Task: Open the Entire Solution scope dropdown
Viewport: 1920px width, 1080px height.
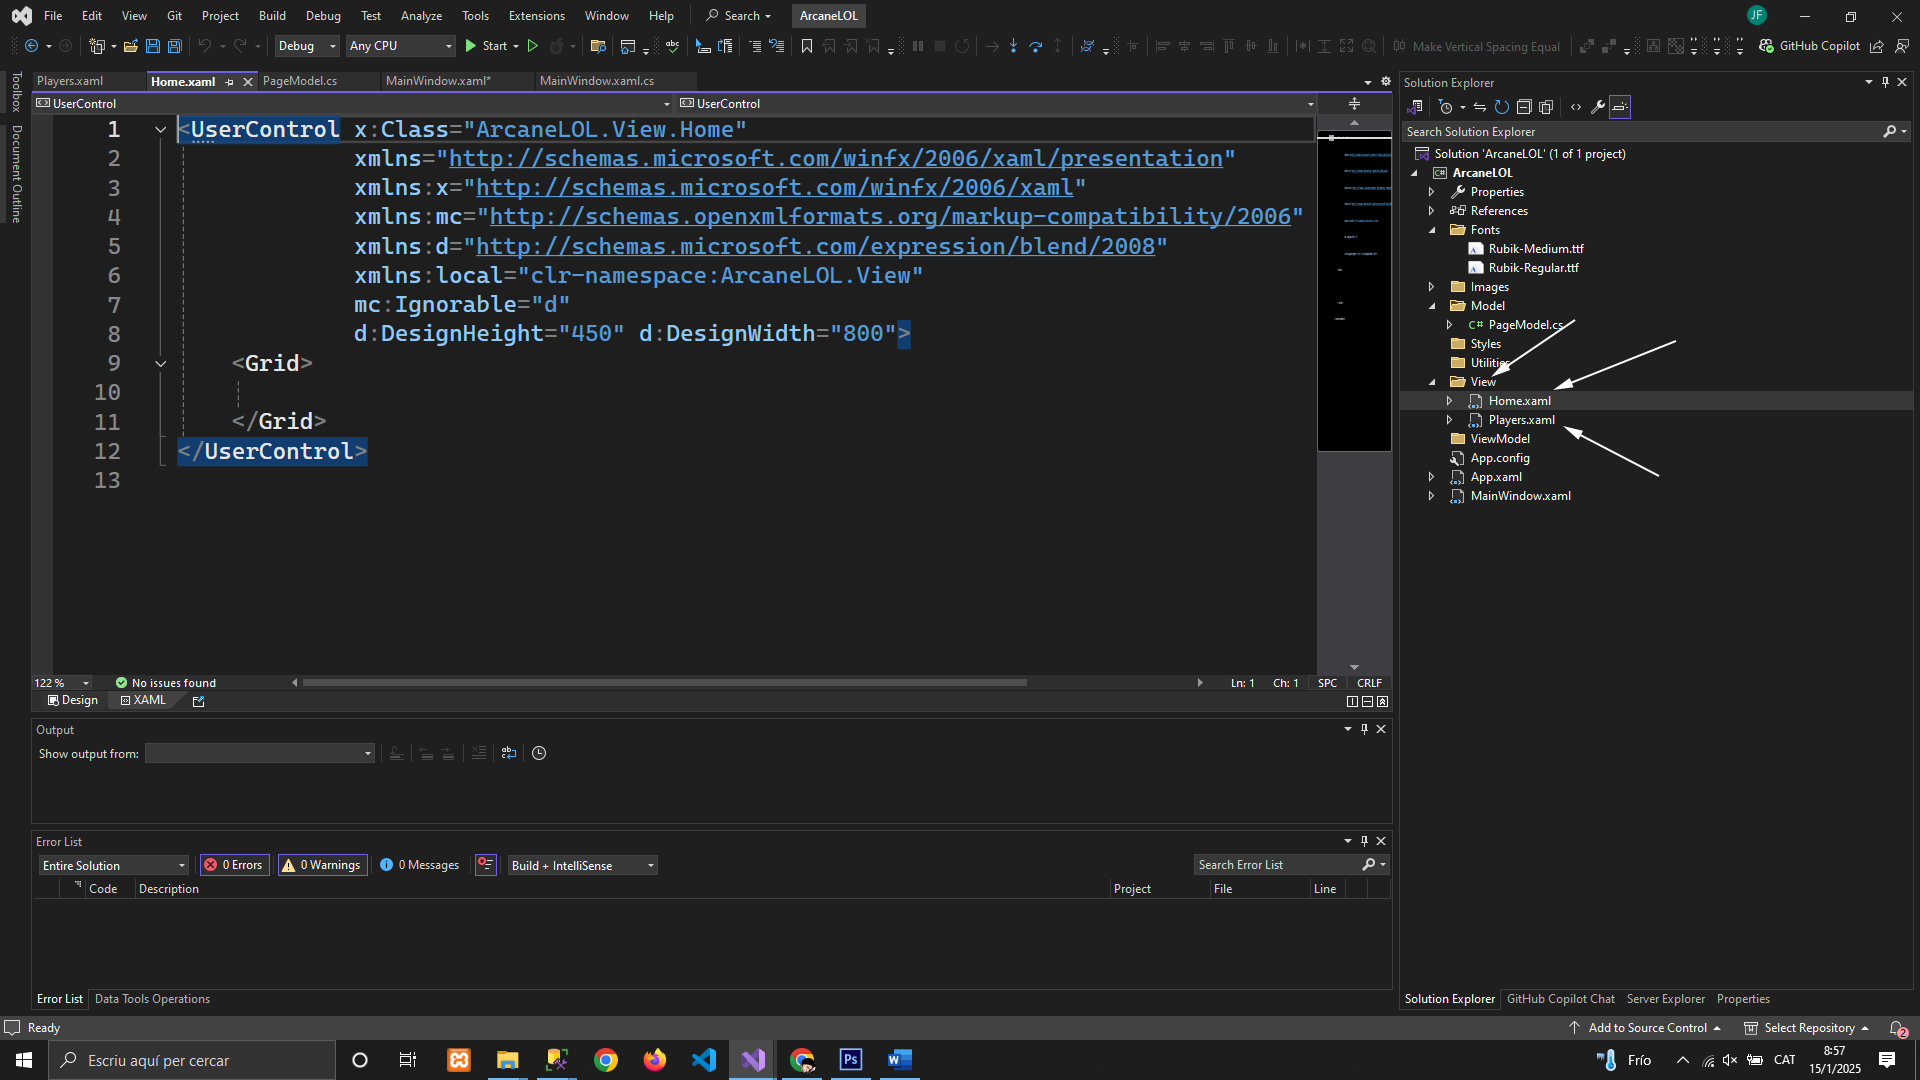Action: [114, 865]
